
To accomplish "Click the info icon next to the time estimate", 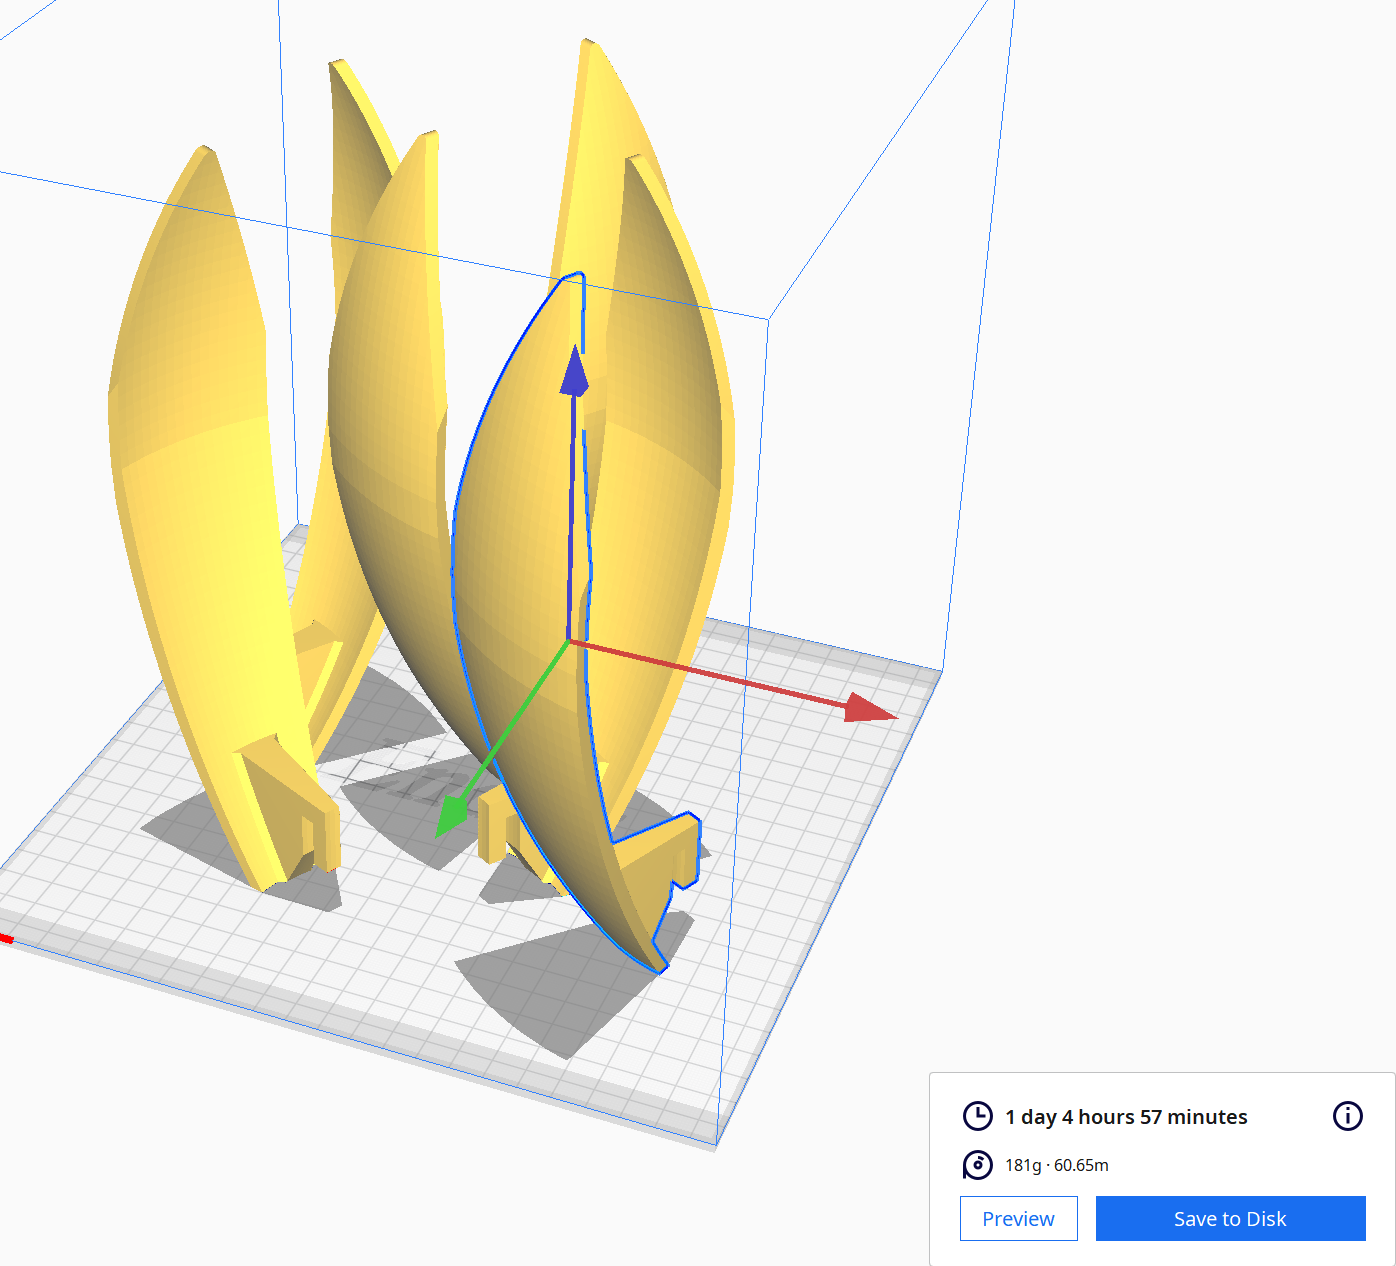I will (1347, 1116).
